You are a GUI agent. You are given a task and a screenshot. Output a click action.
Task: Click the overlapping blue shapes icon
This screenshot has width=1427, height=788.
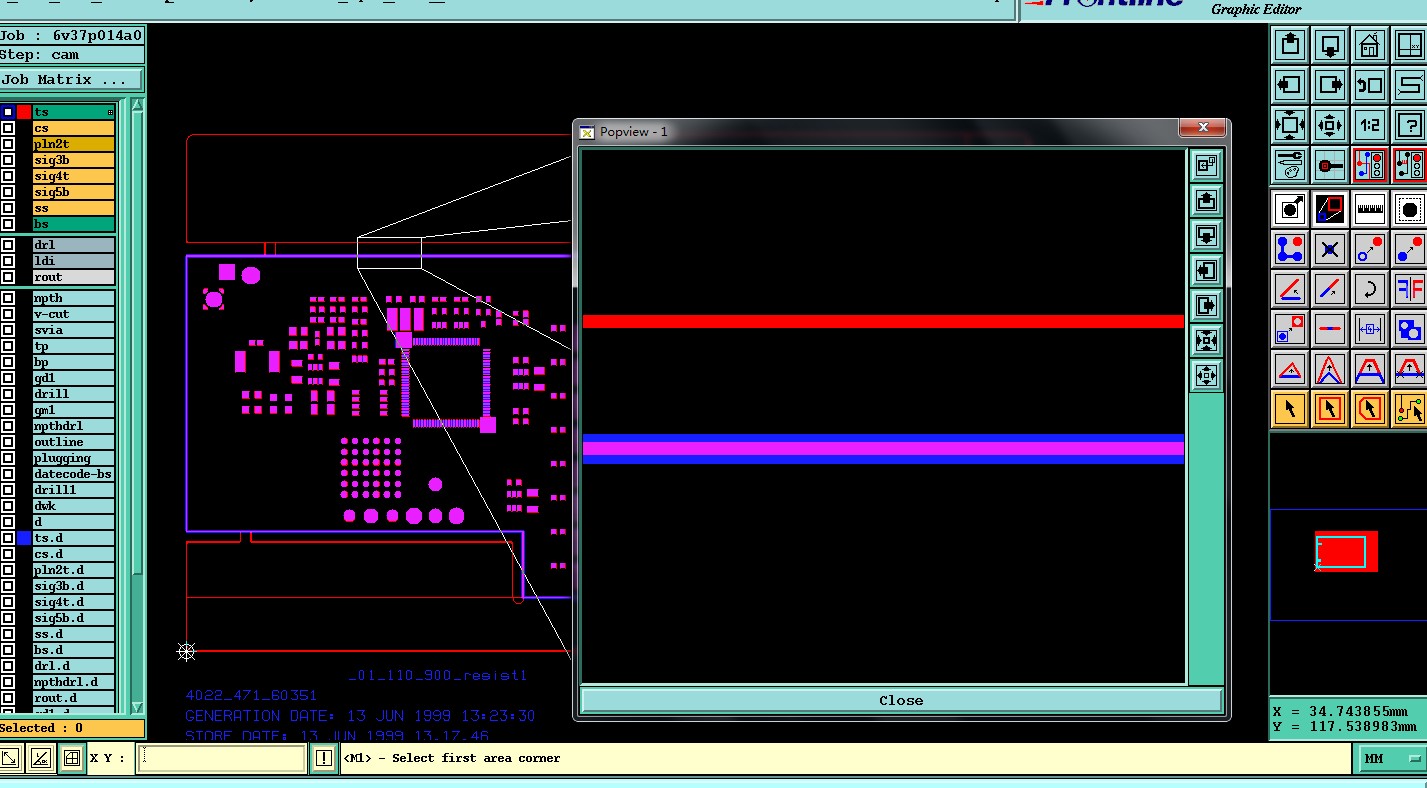1409,329
